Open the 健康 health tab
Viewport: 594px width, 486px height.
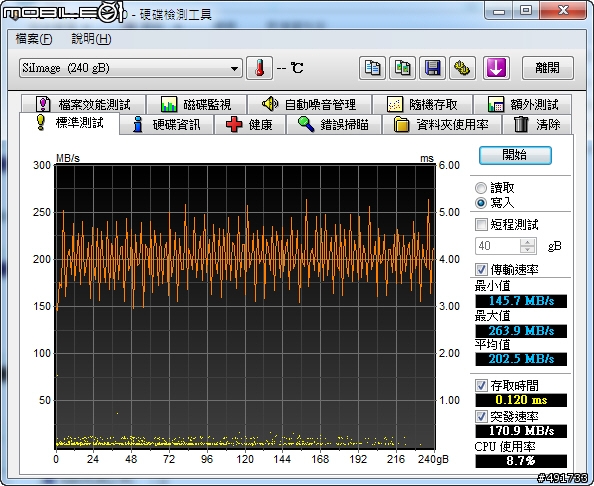tap(250, 125)
